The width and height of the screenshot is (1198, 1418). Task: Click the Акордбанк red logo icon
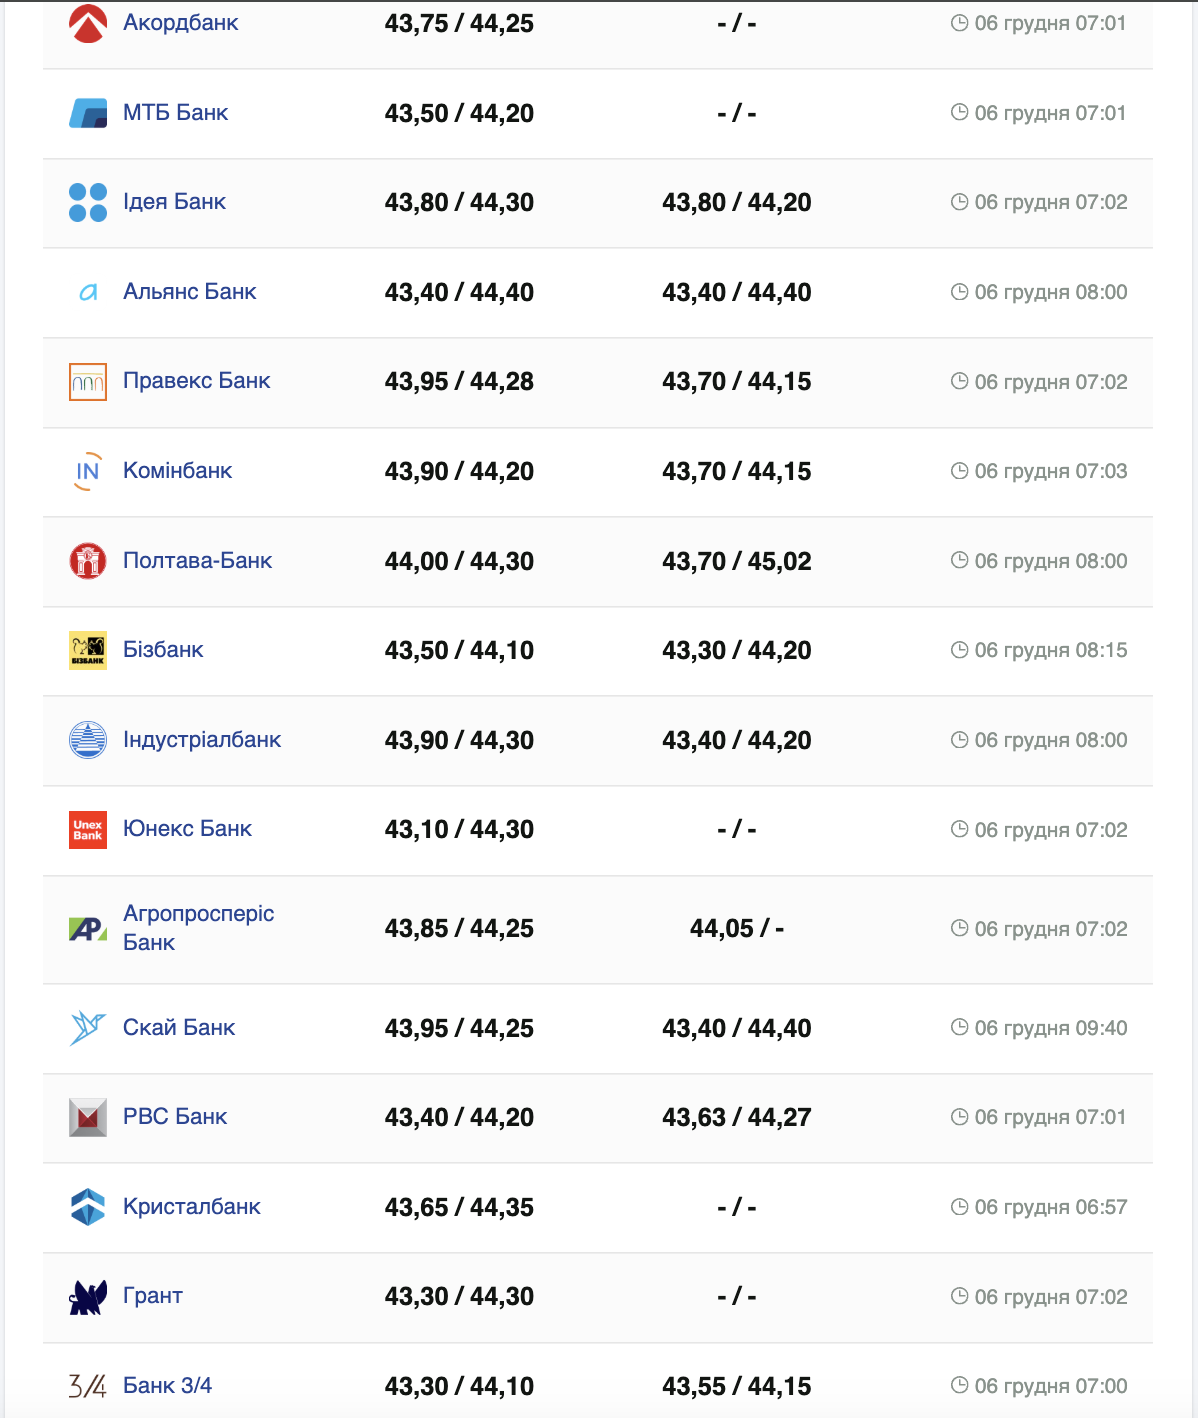pyautogui.click(x=88, y=23)
